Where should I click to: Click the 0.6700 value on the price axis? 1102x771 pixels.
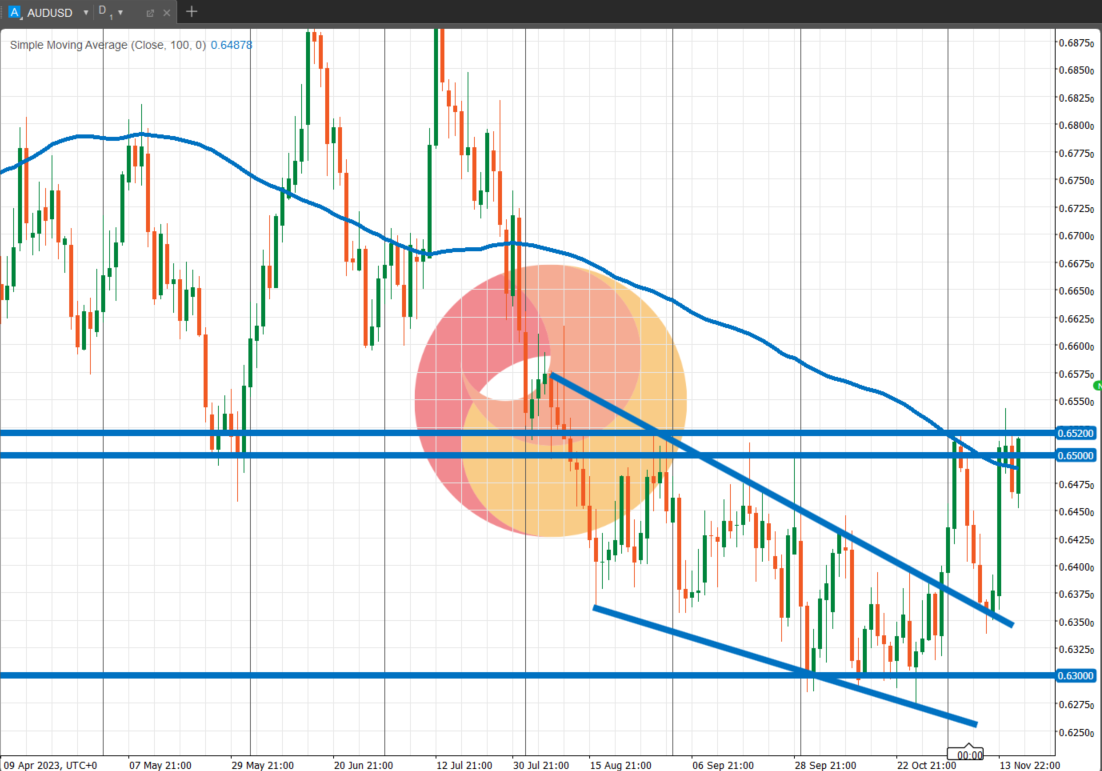click(1075, 235)
